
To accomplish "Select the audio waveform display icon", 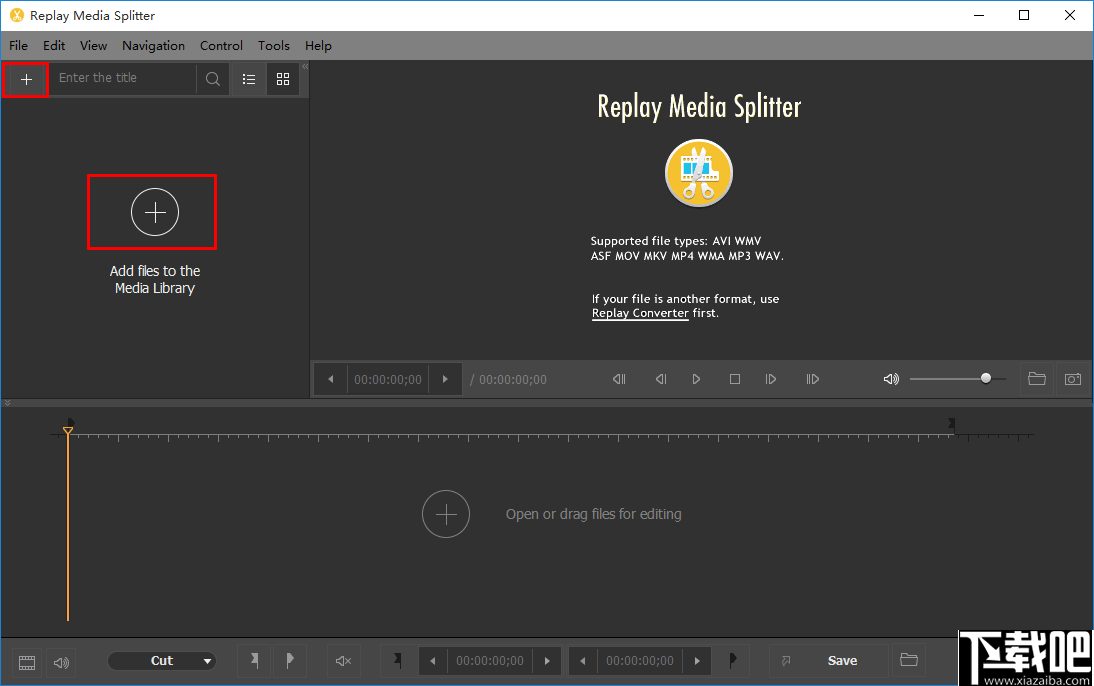I will coord(61,660).
